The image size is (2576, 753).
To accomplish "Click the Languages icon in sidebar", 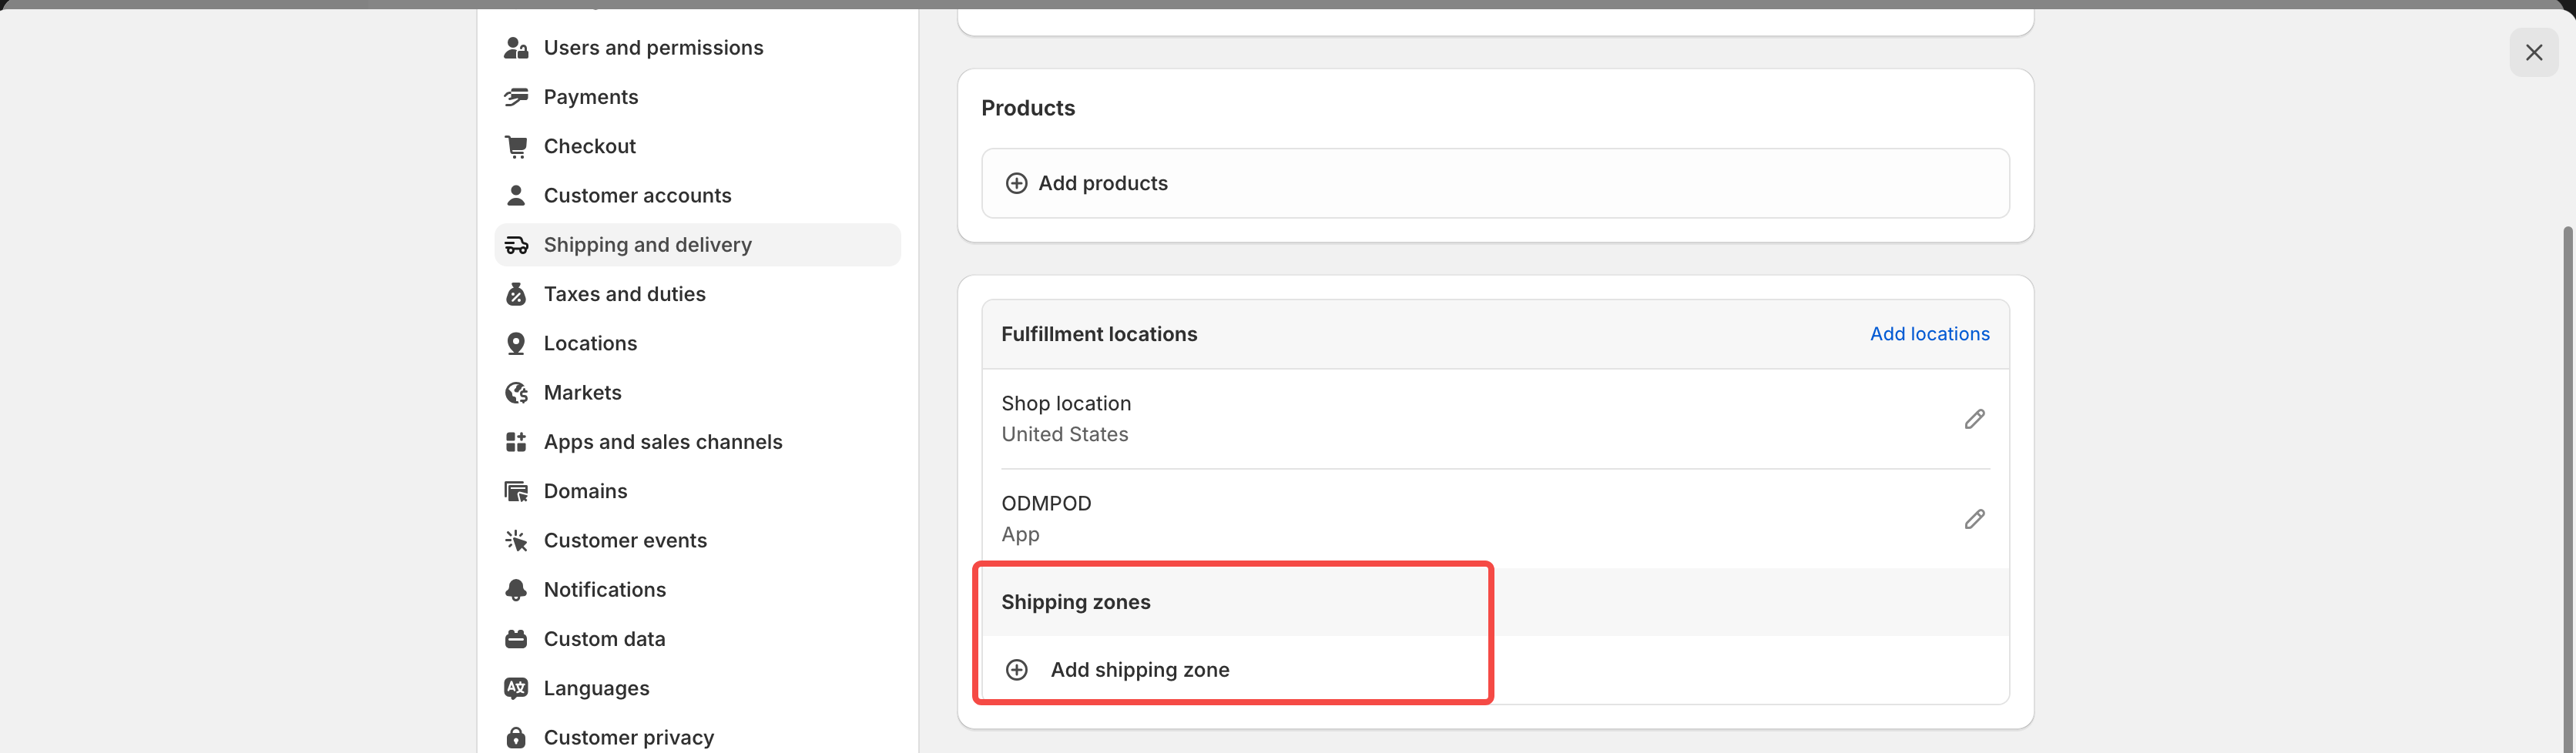I will (516, 688).
